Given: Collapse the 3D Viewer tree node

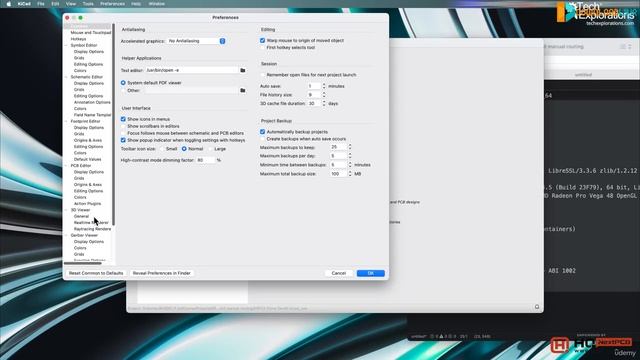Looking at the screenshot, I should (x=67, y=210).
